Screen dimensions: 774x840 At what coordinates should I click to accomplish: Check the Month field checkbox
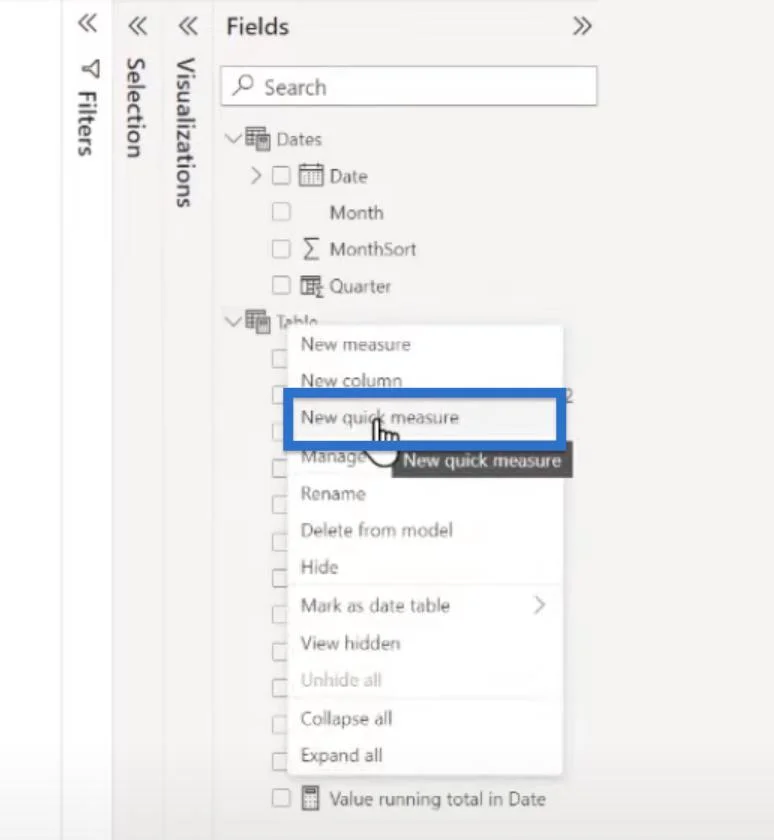(281, 212)
